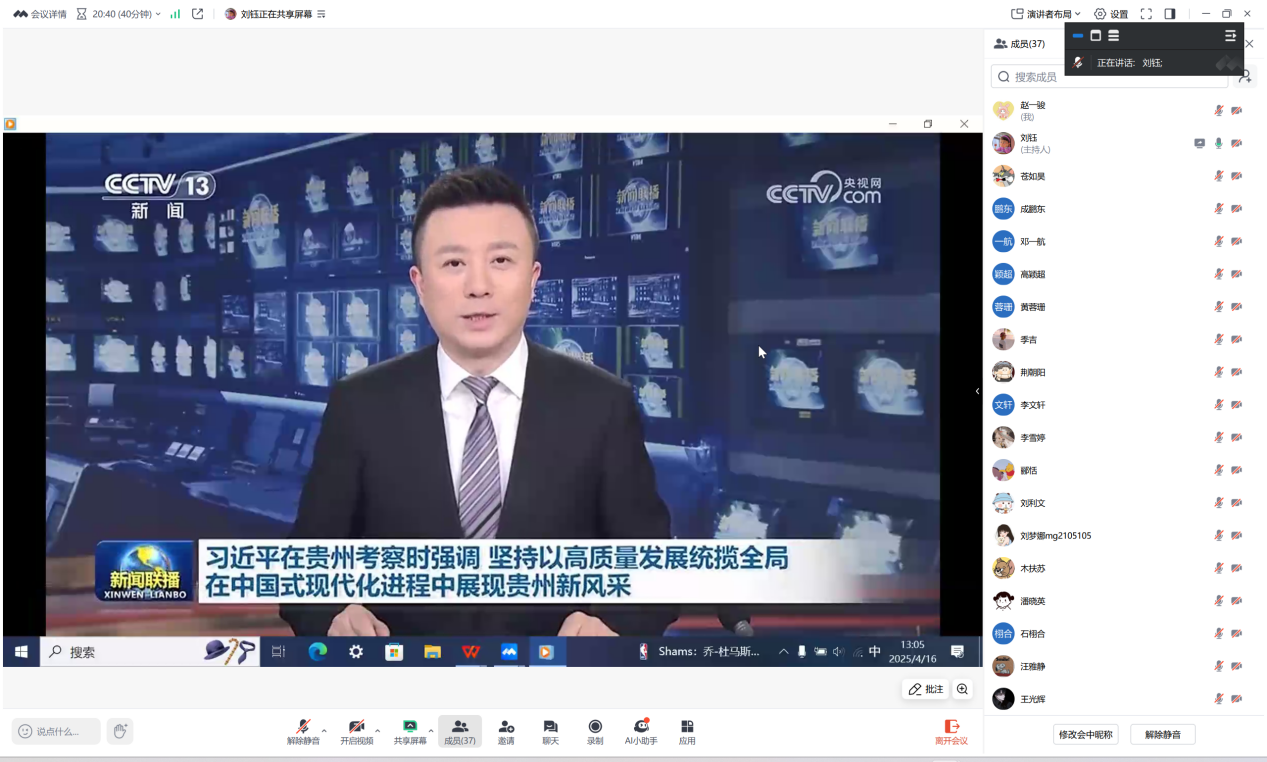Open the 应用 apps icon

[x=687, y=727]
